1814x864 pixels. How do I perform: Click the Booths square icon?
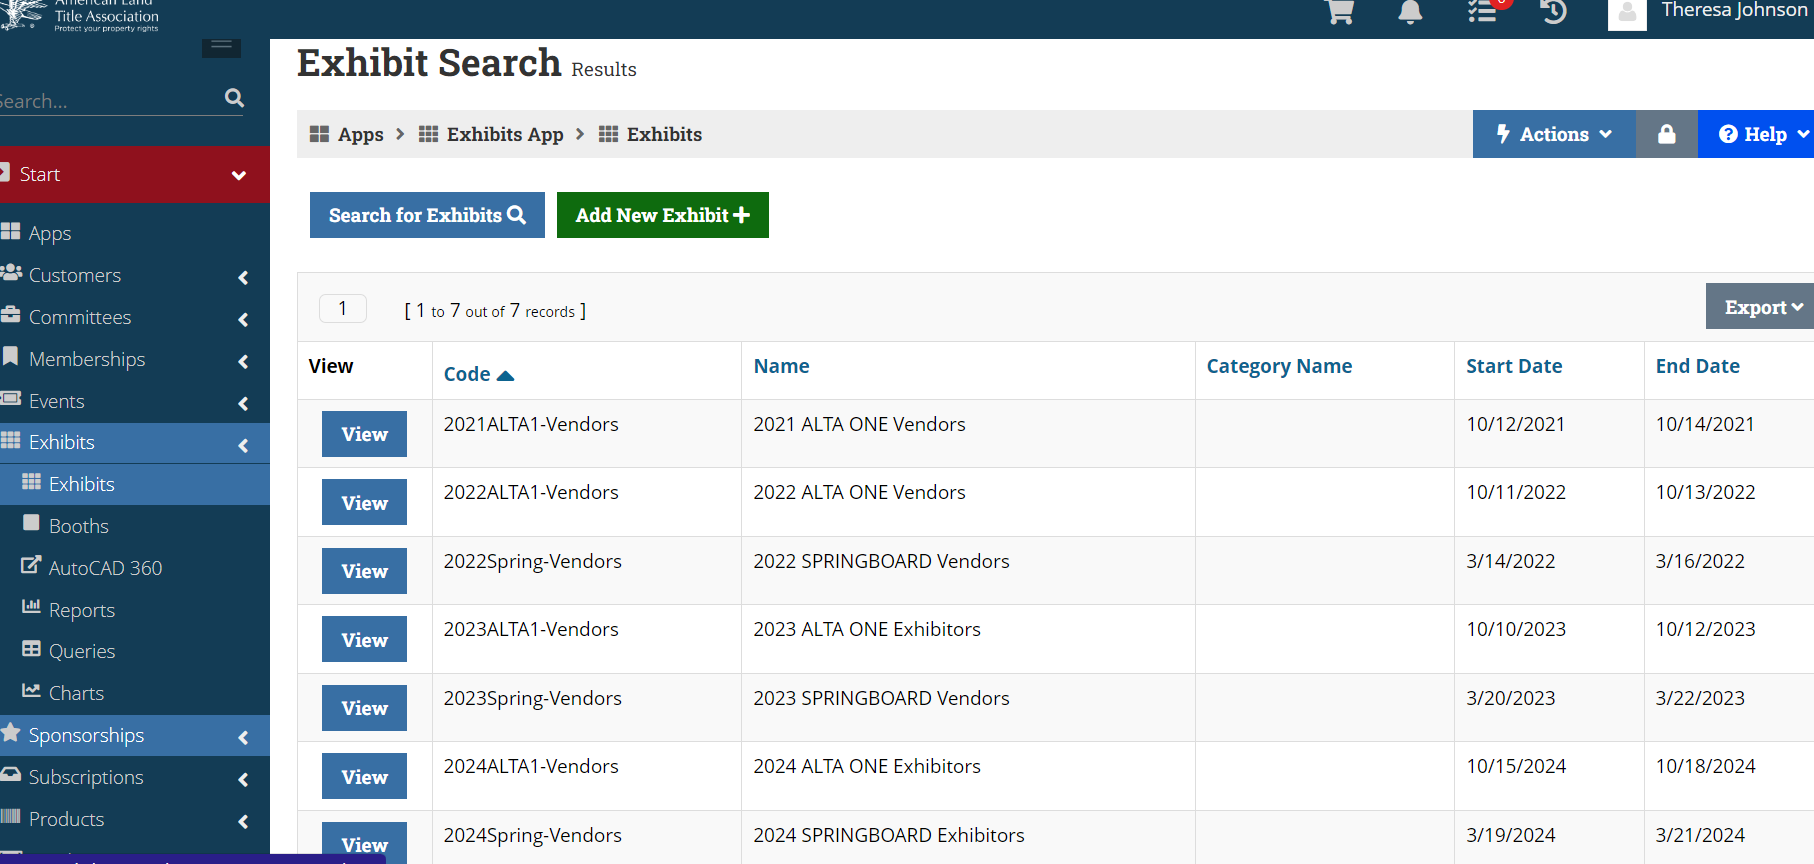(x=31, y=524)
